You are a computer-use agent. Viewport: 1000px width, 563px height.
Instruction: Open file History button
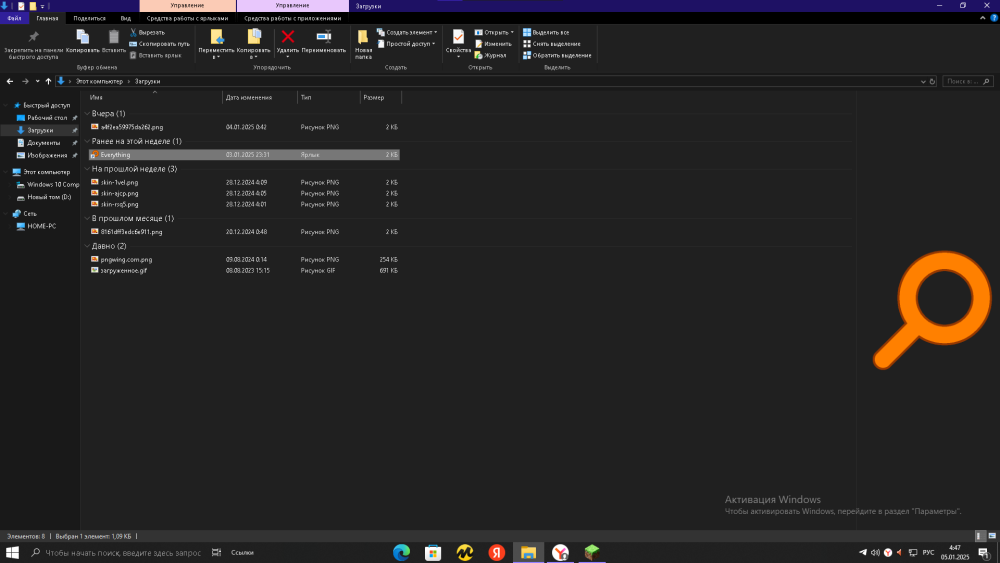490,55
